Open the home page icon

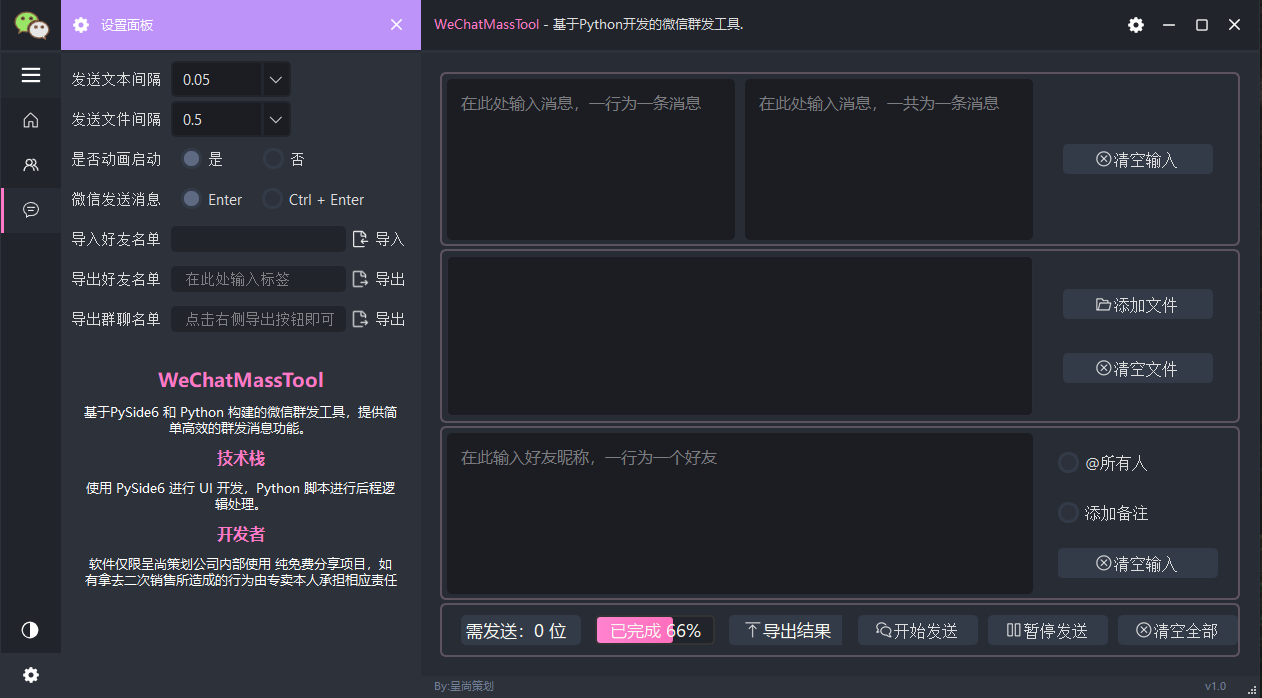click(31, 120)
